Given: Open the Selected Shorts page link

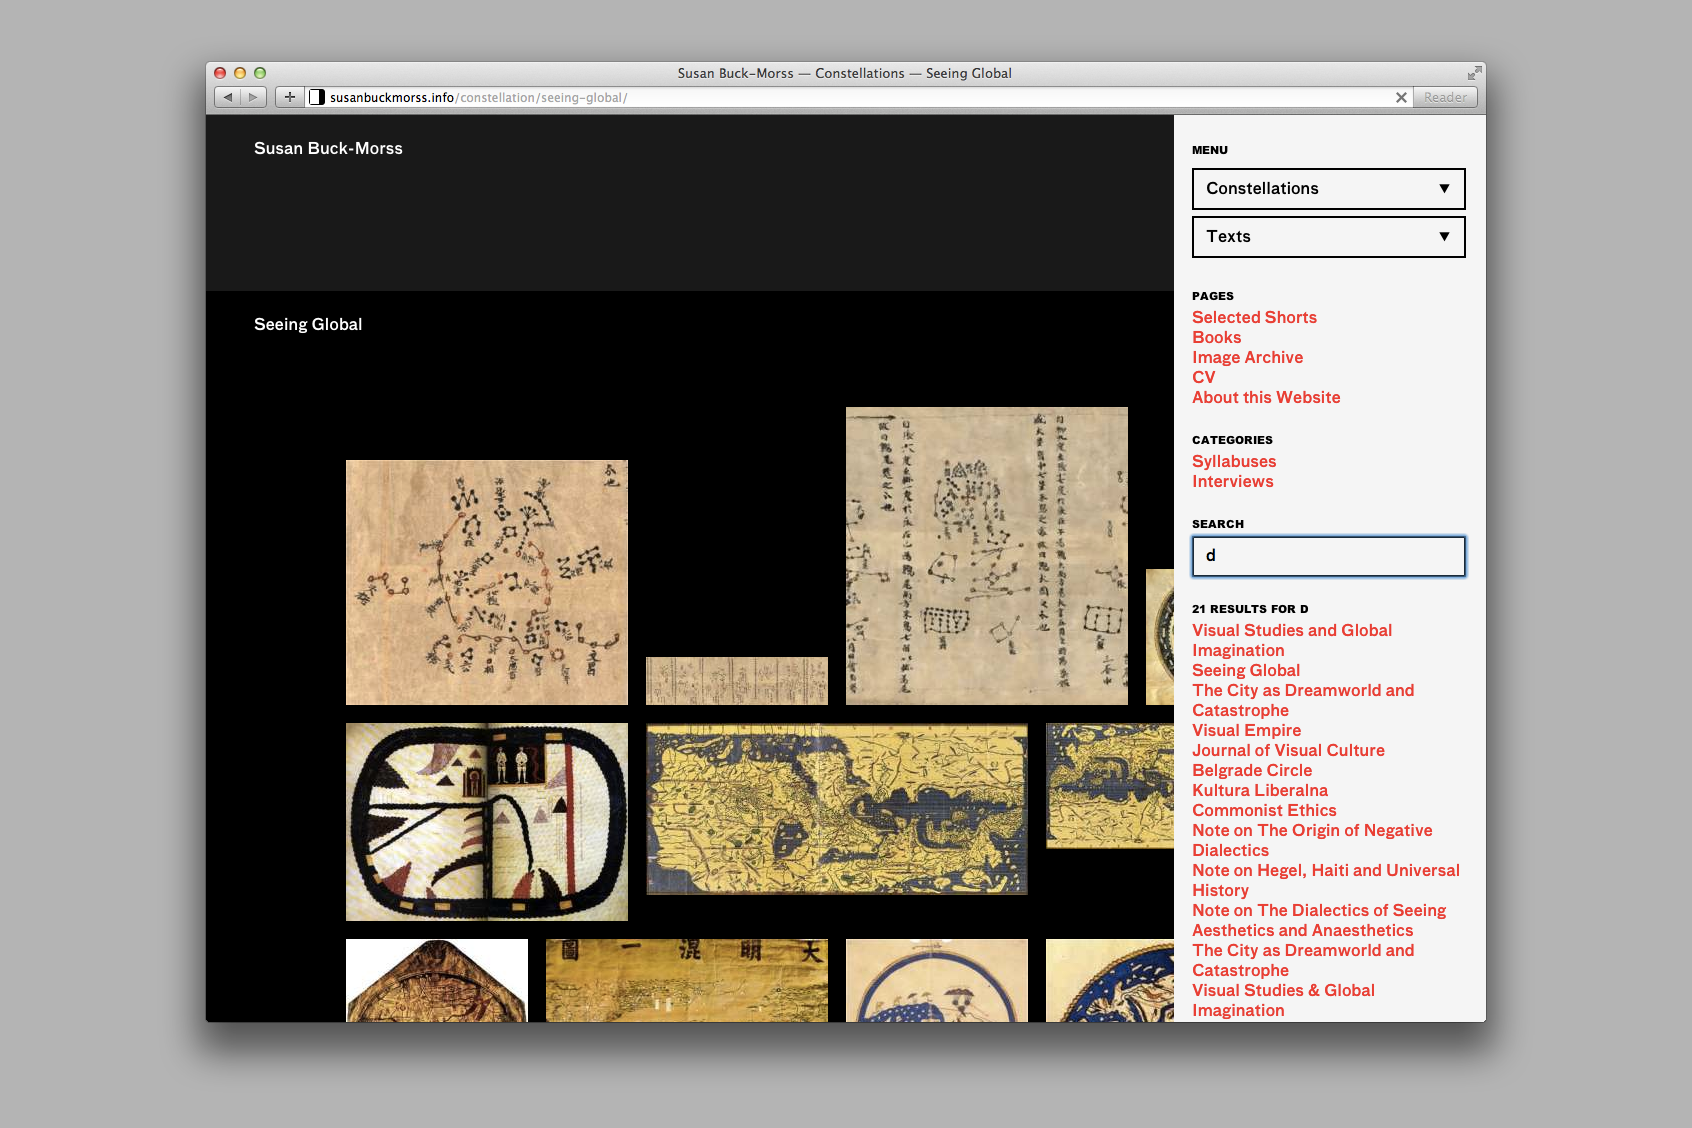Looking at the screenshot, I should 1254,317.
